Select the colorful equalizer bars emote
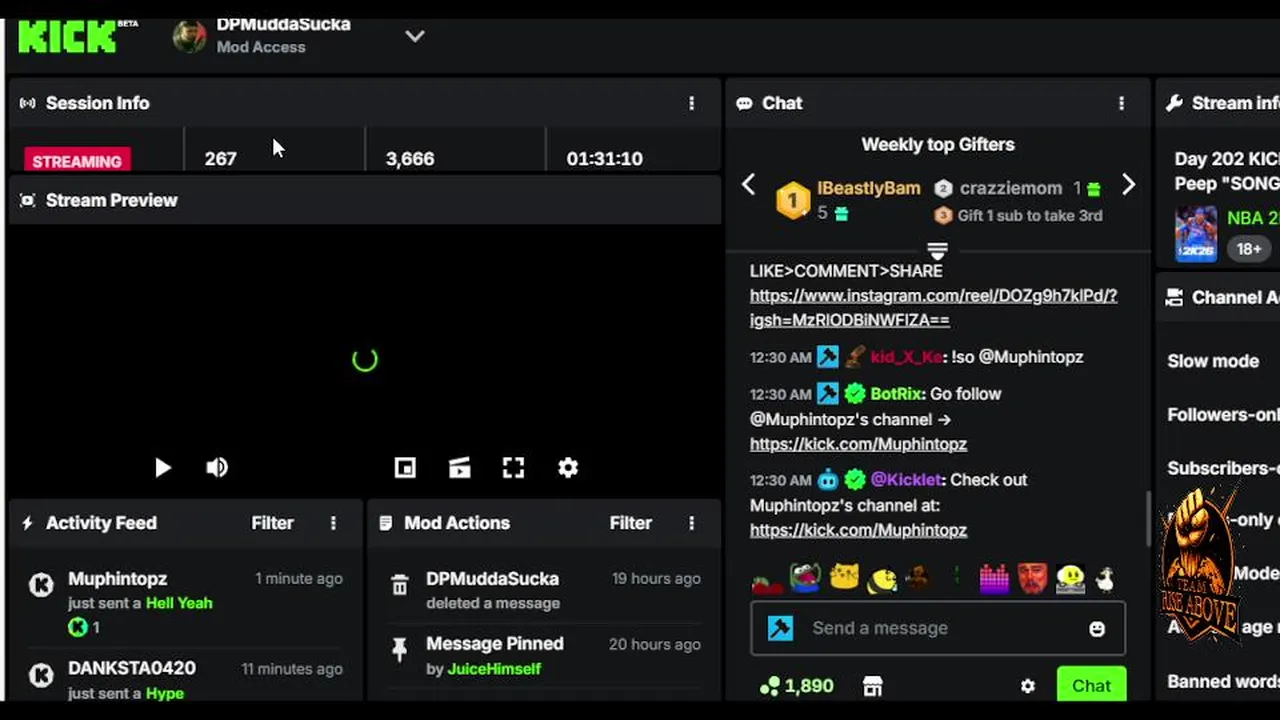Viewport: 1280px width, 720px height. (994, 579)
